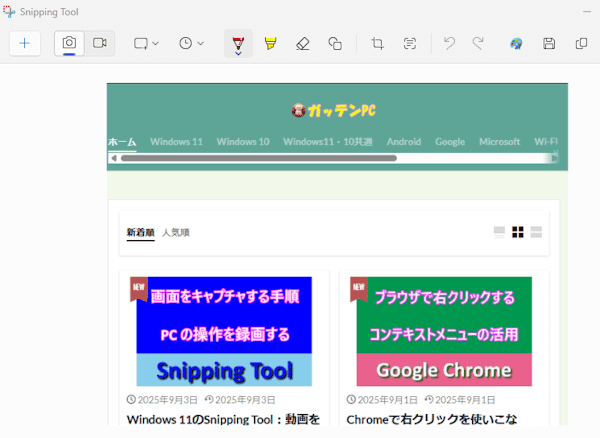Image resolution: width=600 pixels, height=438 pixels.
Task: Click the right arrow of navigation scrollbar
Action: click(x=554, y=158)
